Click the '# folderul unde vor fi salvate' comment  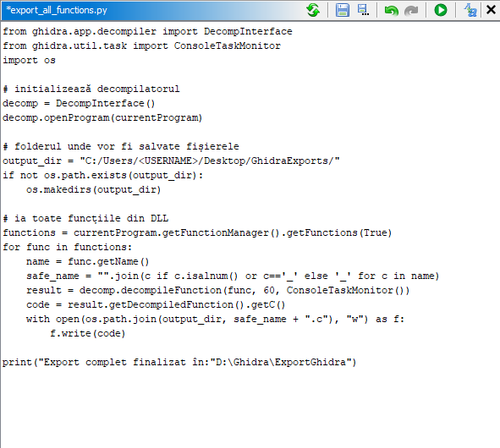click(121, 147)
